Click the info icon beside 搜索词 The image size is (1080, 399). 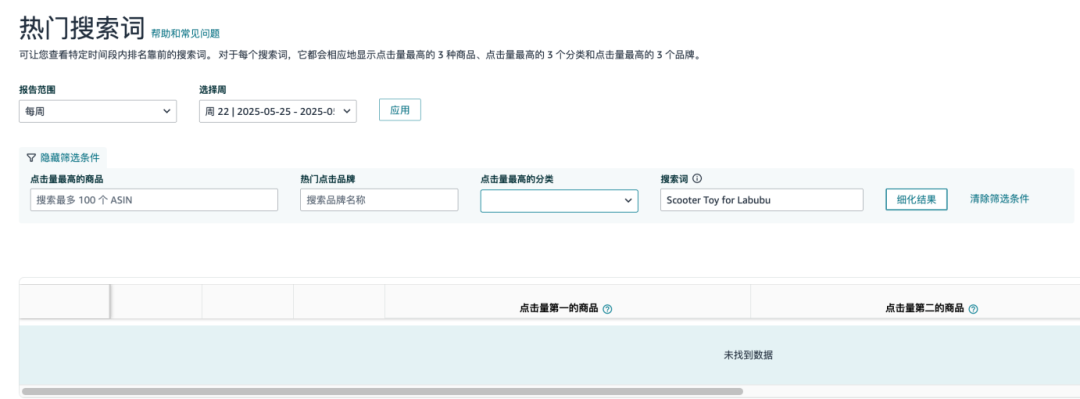coord(697,179)
